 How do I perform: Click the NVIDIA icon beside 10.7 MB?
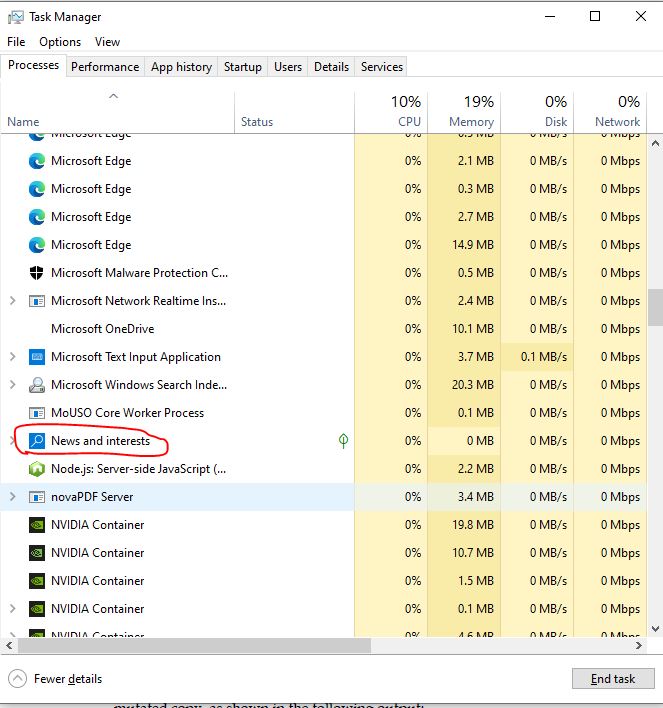37,553
